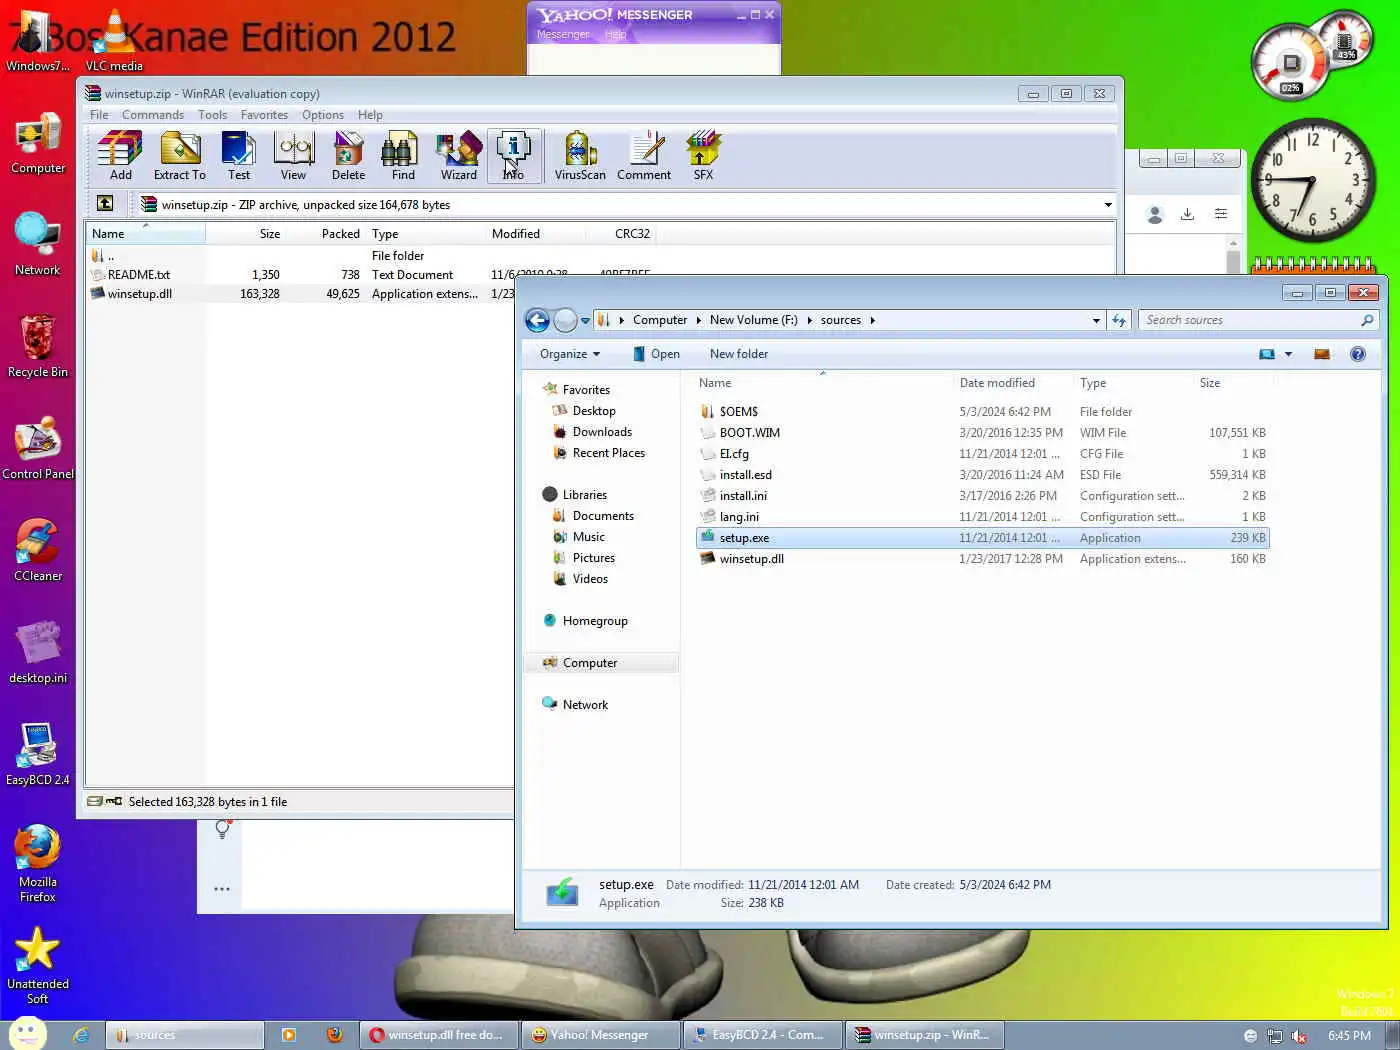Click the Explorer Back button

coord(537,320)
